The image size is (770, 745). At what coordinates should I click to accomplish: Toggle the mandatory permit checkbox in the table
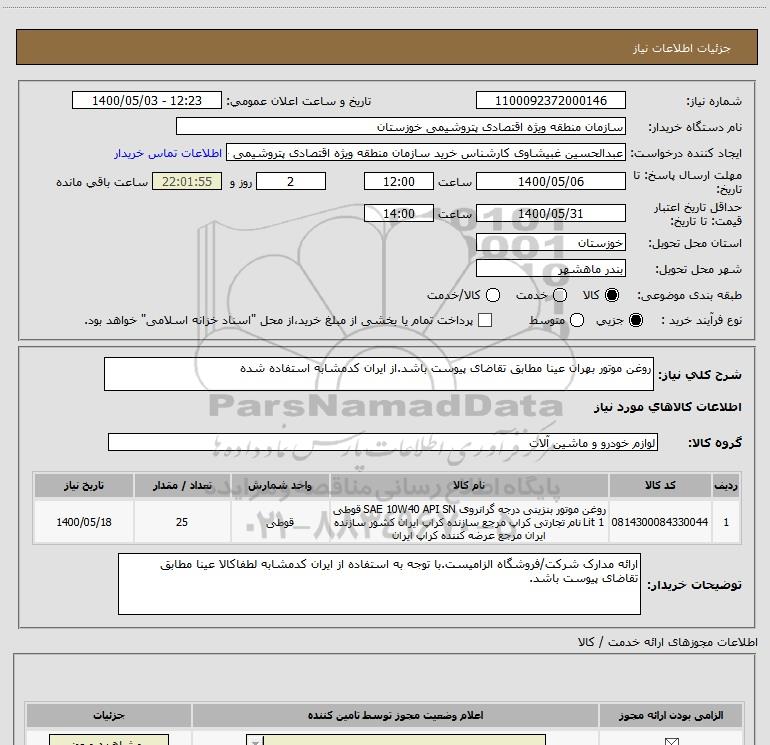pos(671,741)
